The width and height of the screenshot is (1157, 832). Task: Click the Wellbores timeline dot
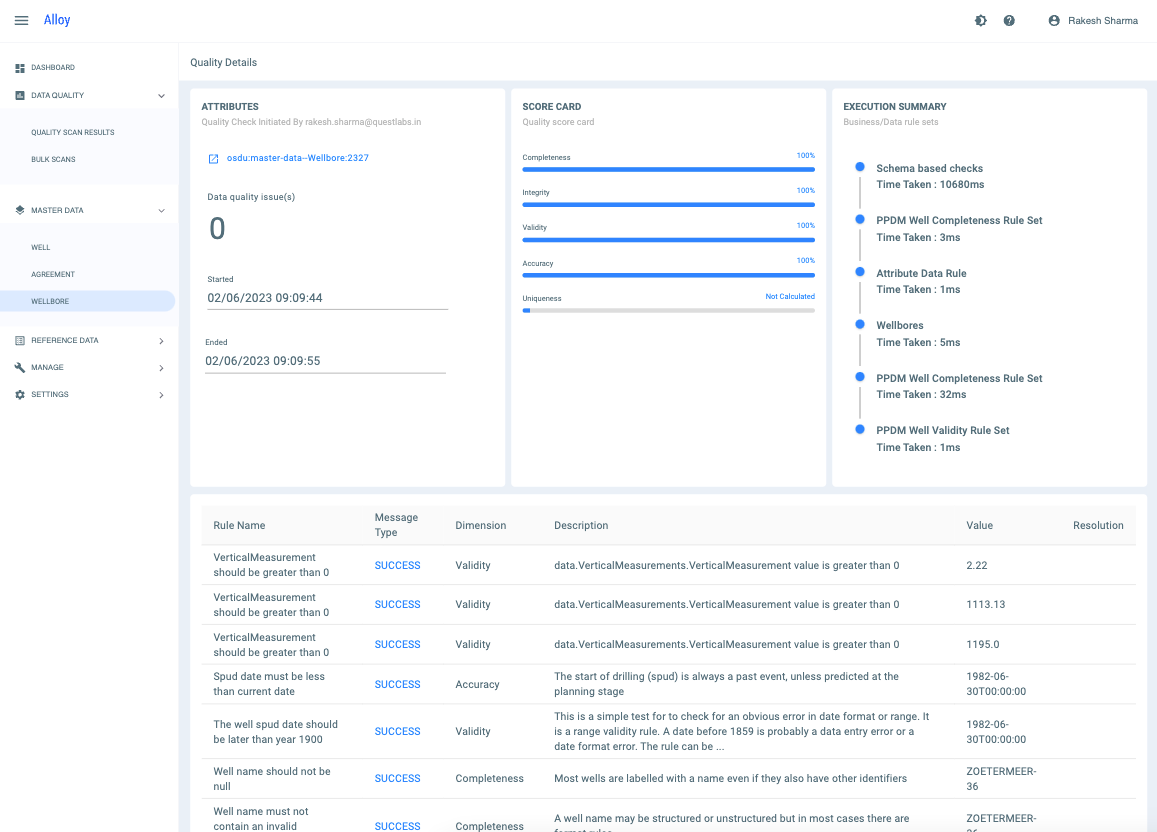pos(860,324)
